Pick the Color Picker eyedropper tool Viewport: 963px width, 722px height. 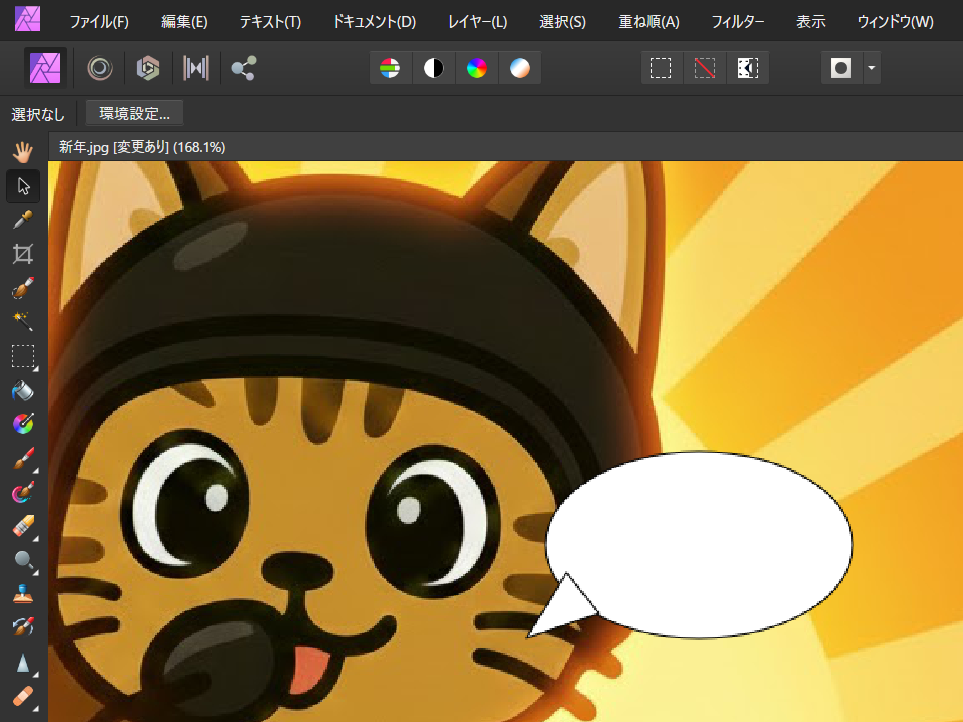(x=23, y=220)
